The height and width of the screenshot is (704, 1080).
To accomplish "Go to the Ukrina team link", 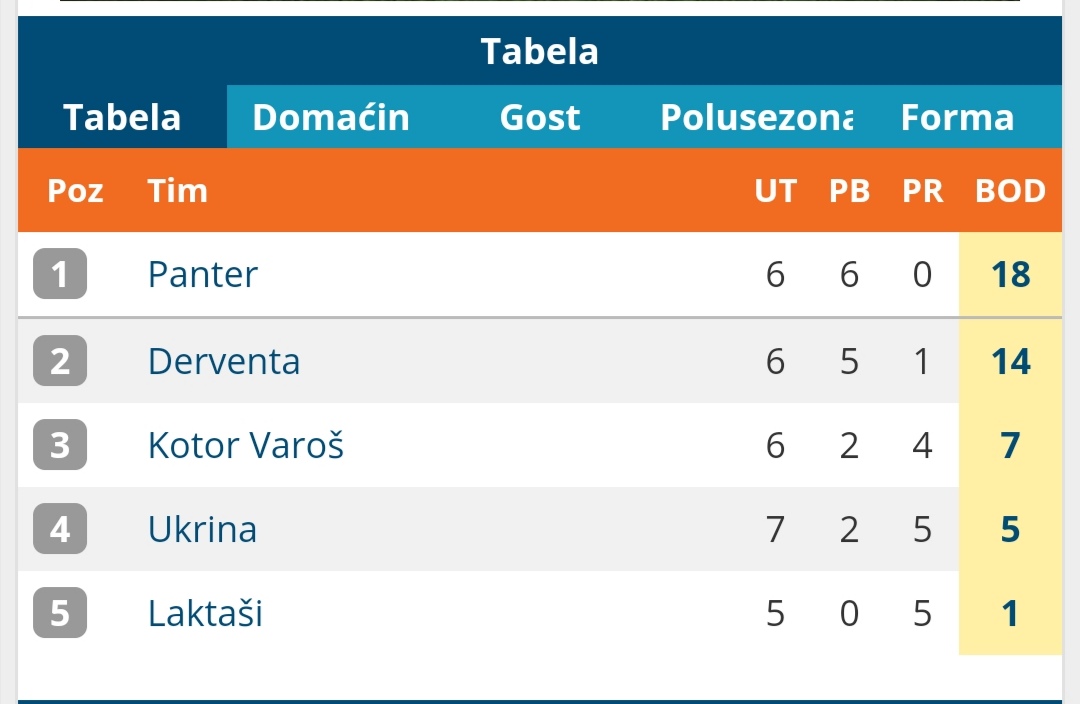I will pos(203,529).
